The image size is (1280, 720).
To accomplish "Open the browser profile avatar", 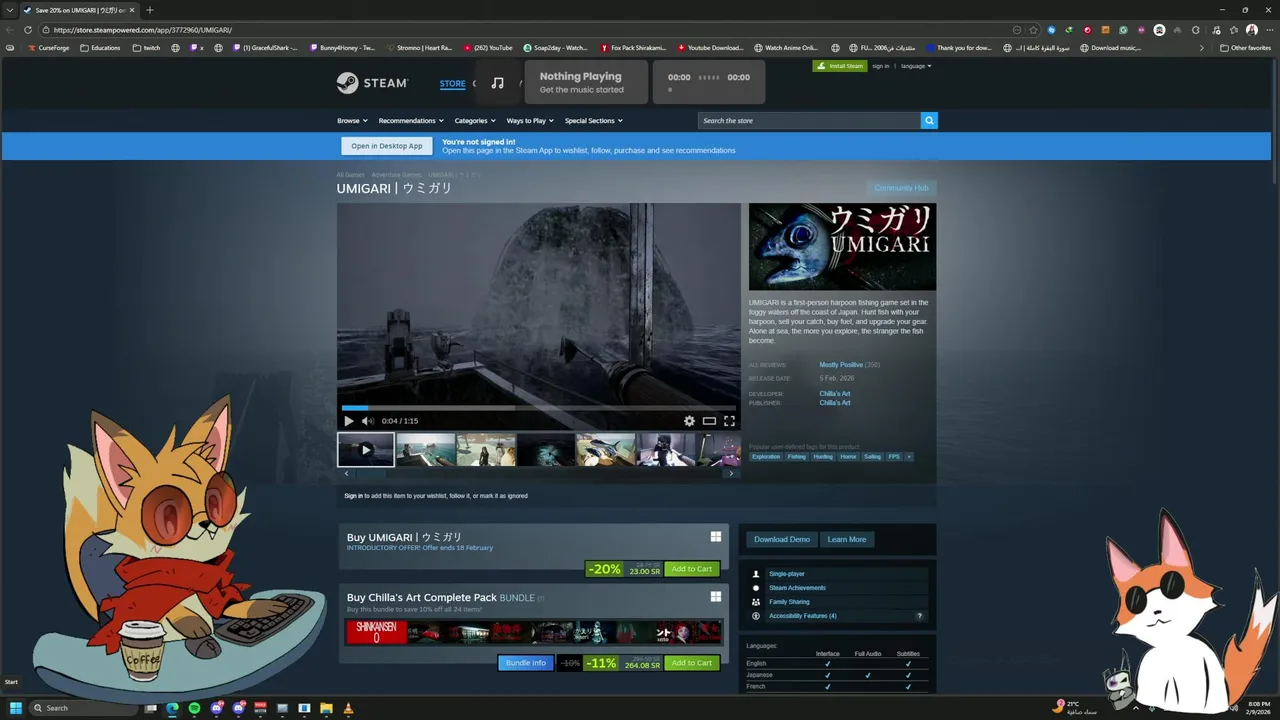I will tap(1252, 30).
